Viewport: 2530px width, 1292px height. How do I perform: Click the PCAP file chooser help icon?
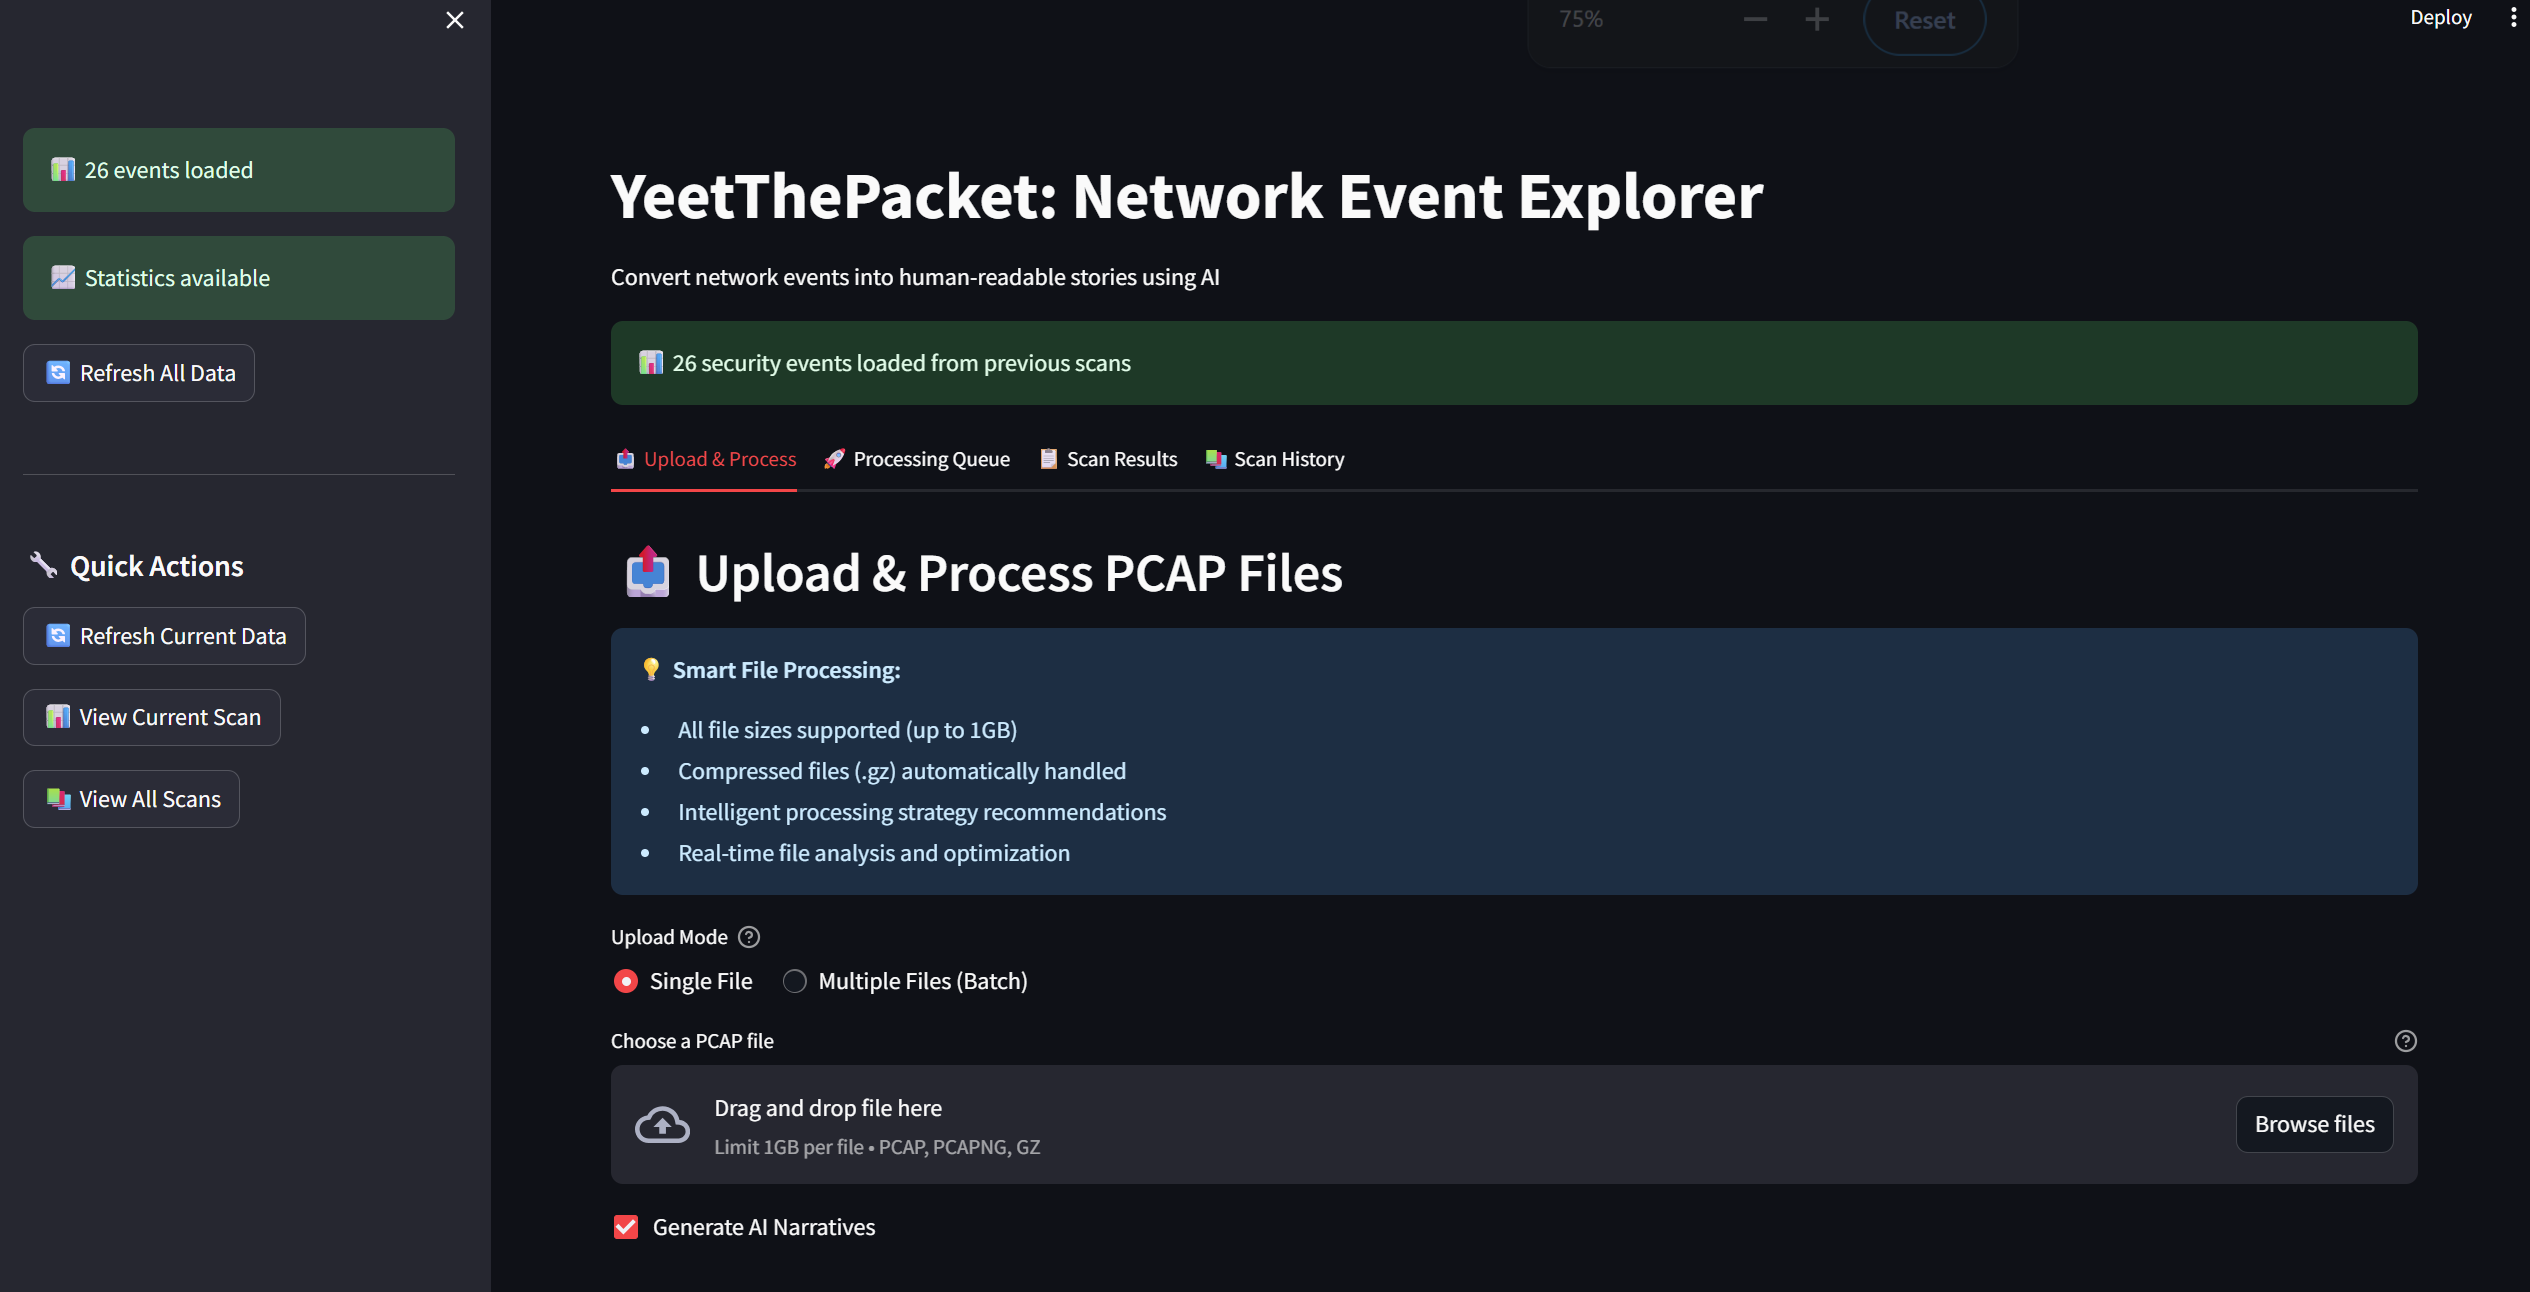(2405, 1041)
